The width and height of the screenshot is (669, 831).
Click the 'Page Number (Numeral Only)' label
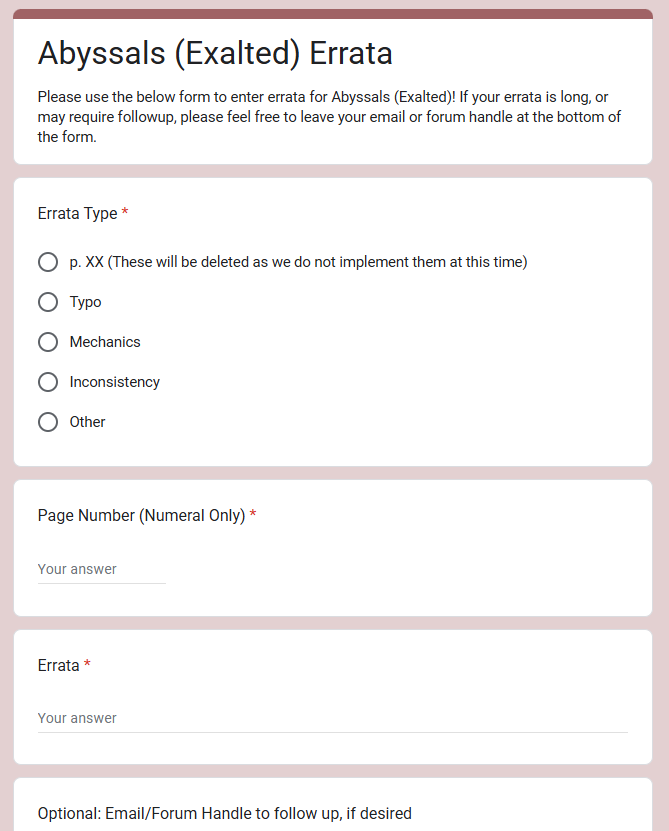pos(141,516)
